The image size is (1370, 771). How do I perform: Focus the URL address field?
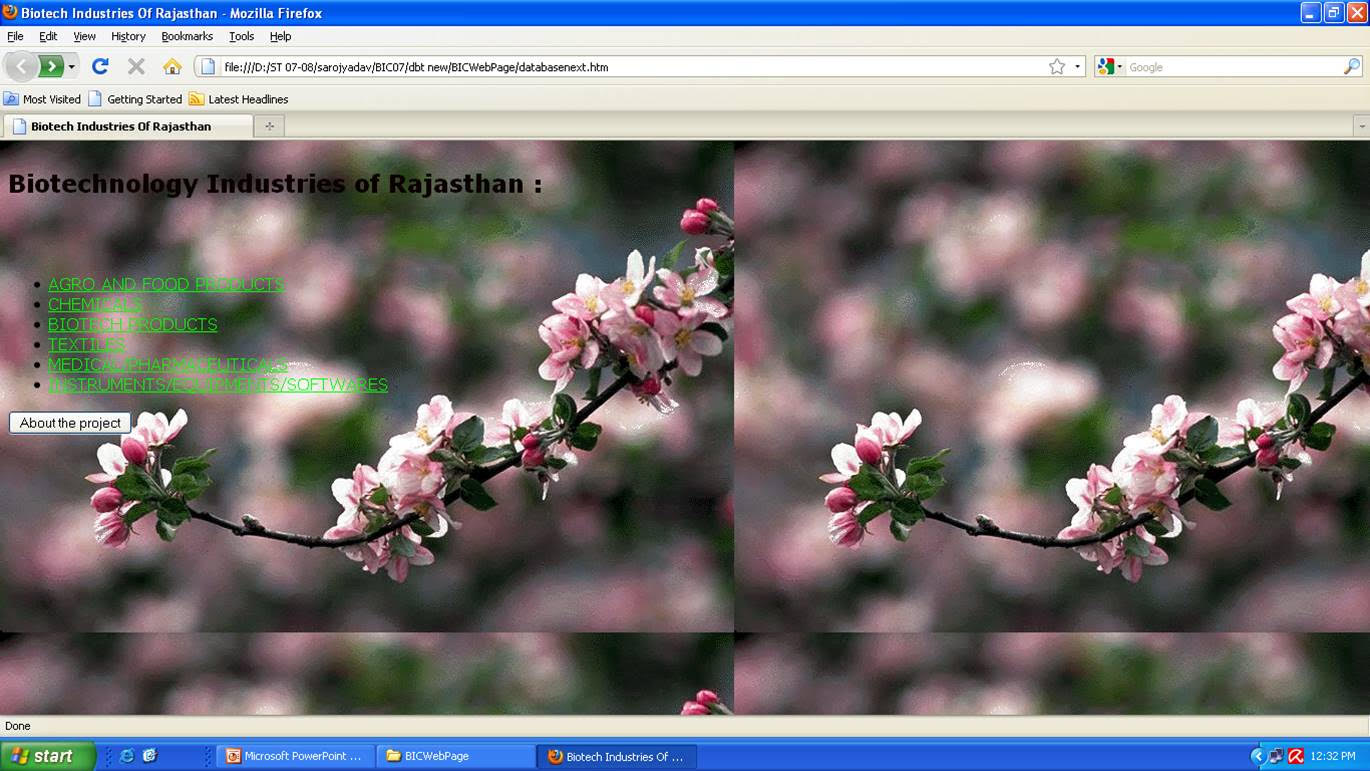tap(630, 67)
